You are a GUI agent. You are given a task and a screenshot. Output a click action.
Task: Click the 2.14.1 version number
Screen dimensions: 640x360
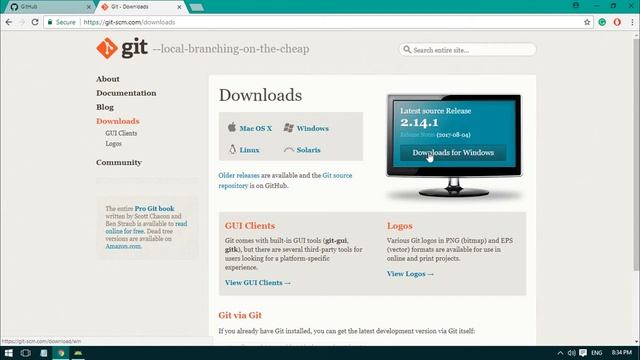tap(419, 122)
